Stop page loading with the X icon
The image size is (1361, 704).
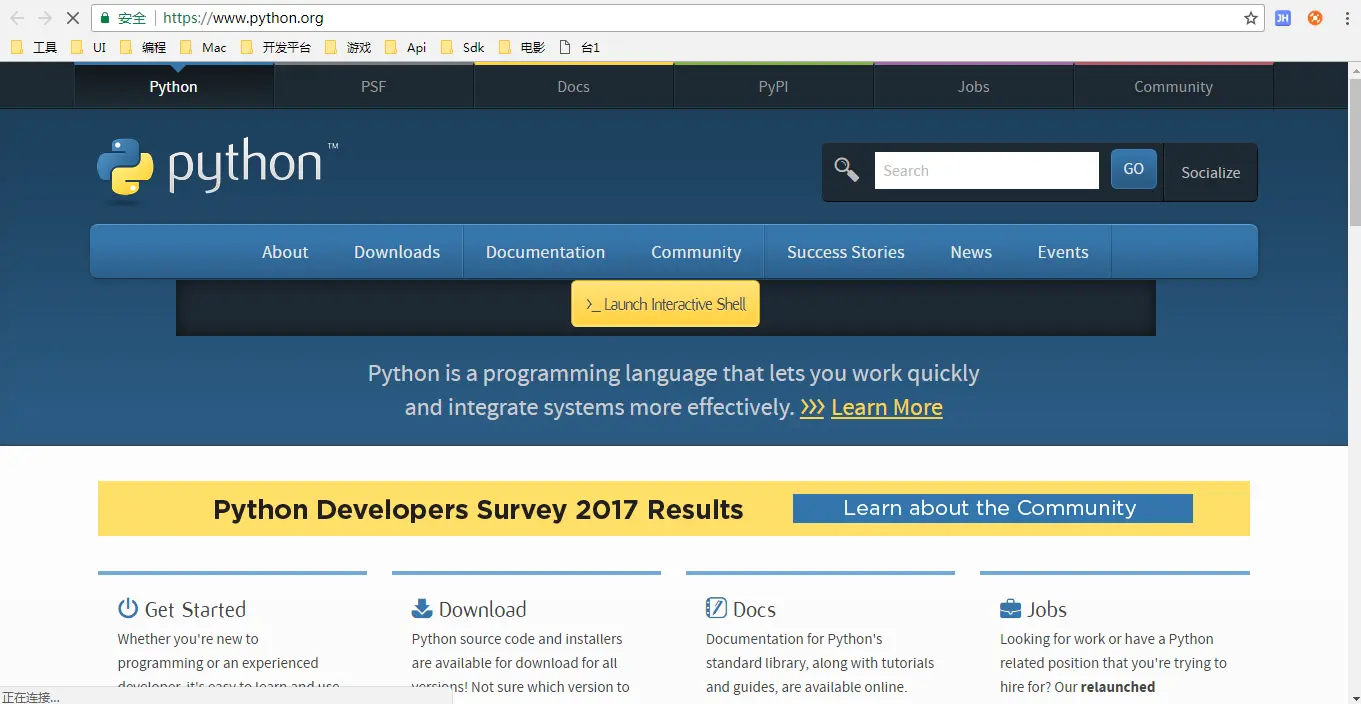(x=72, y=18)
